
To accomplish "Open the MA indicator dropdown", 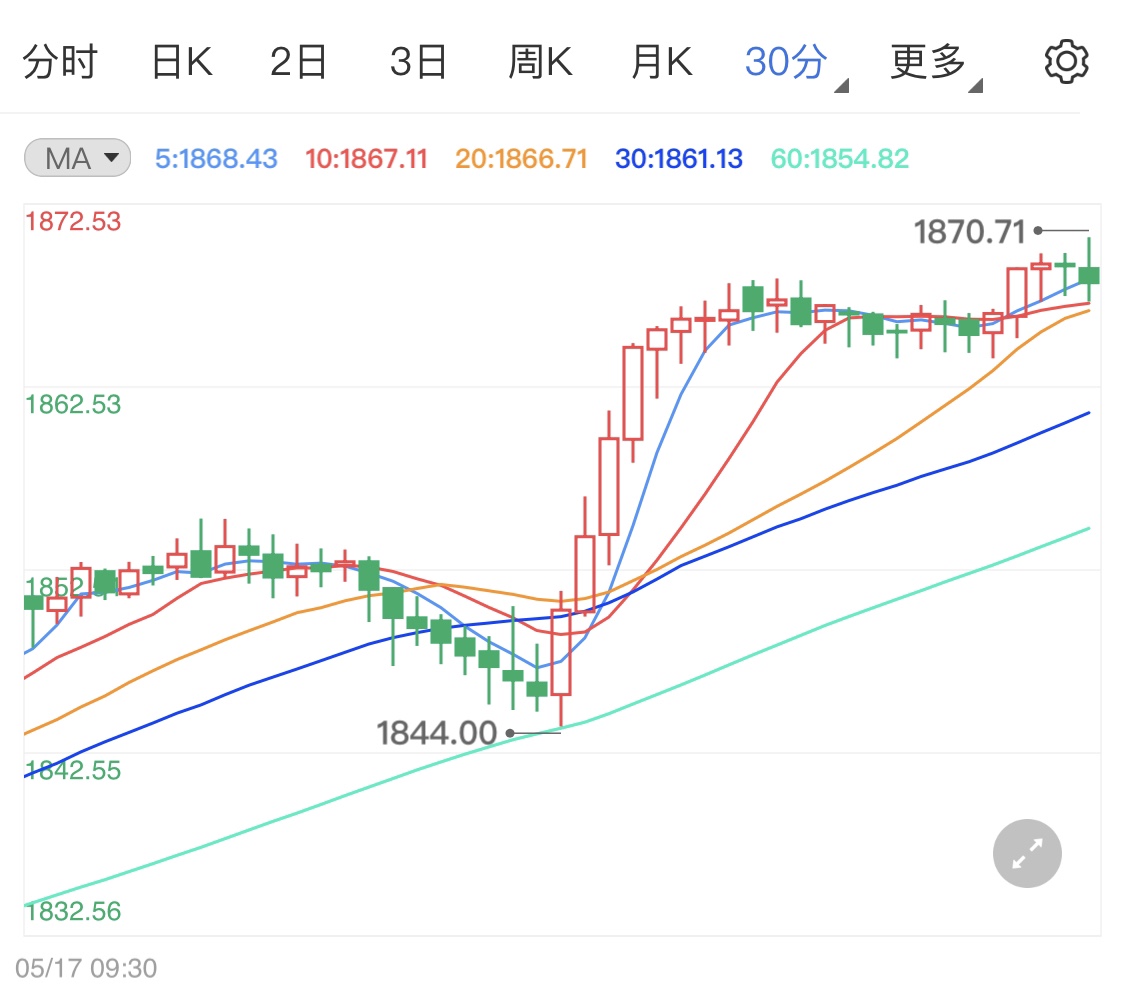I will click(77, 158).
